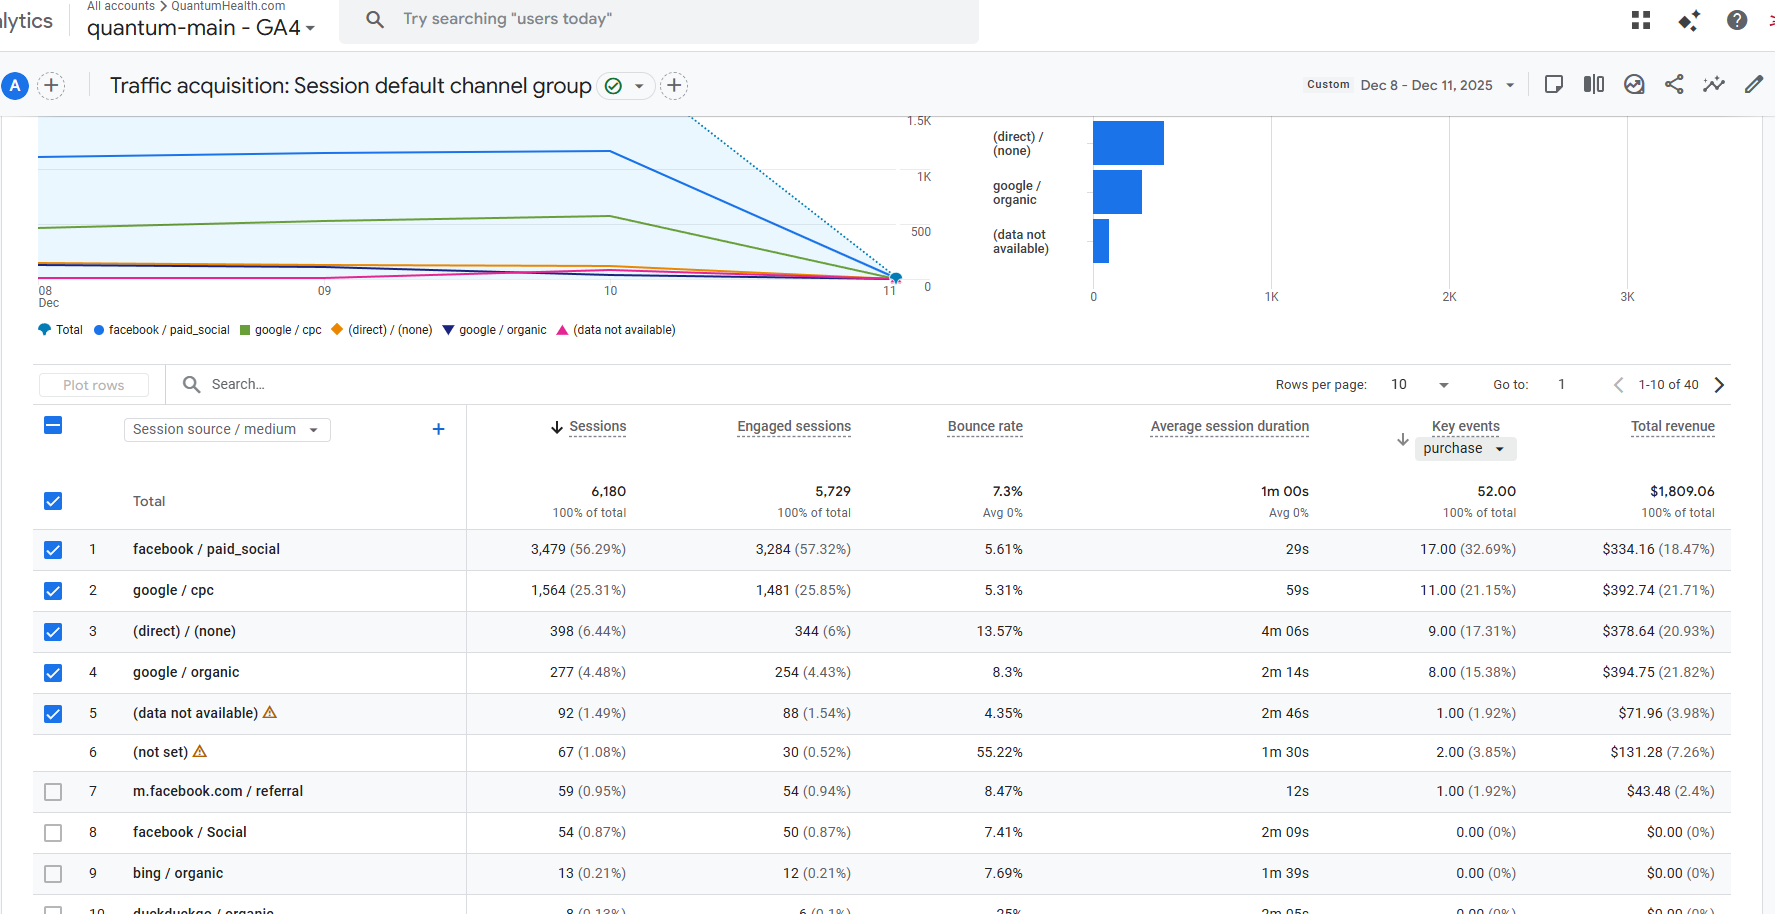Click the Customize report pencil icon
Screen dimensions: 1775x914
click(1754, 85)
